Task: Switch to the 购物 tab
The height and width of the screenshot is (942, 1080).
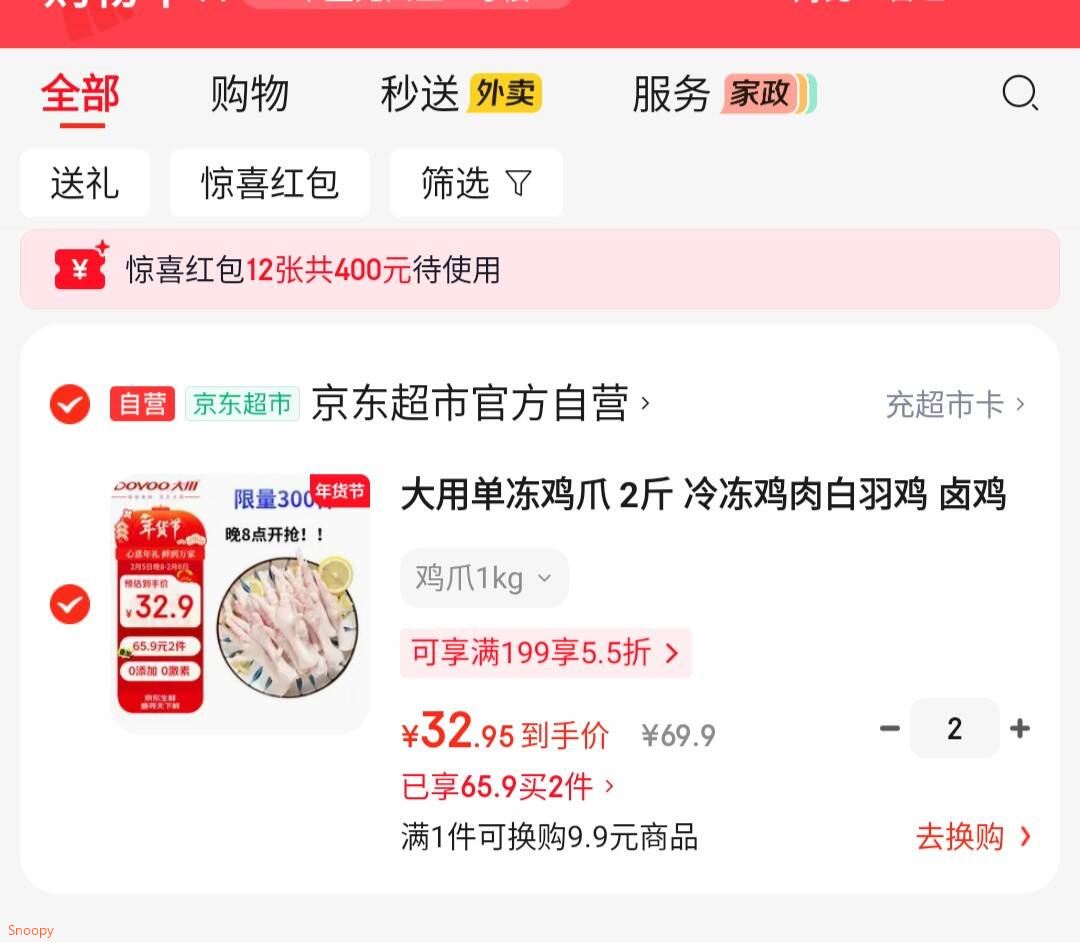Action: (x=249, y=94)
